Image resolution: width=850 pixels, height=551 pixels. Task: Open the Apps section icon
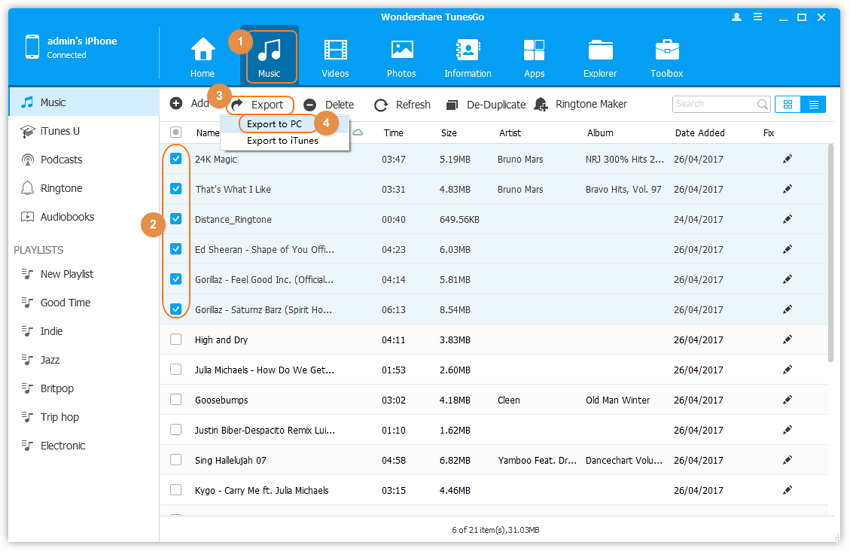point(534,50)
